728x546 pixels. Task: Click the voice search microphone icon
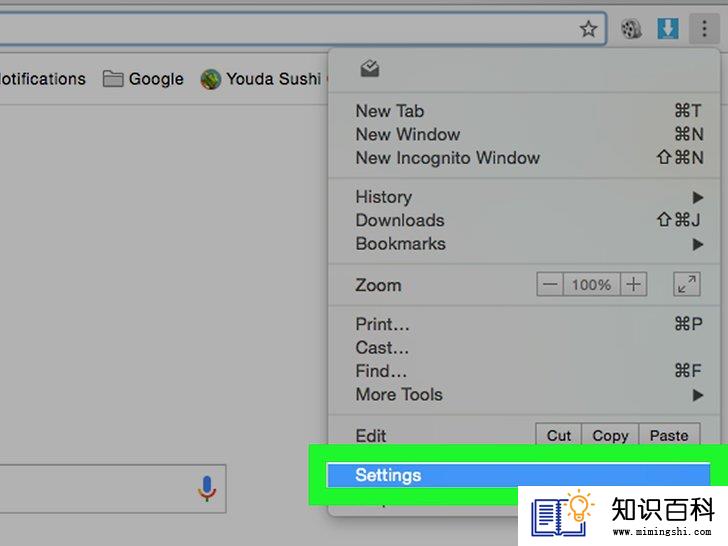click(x=207, y=488)
